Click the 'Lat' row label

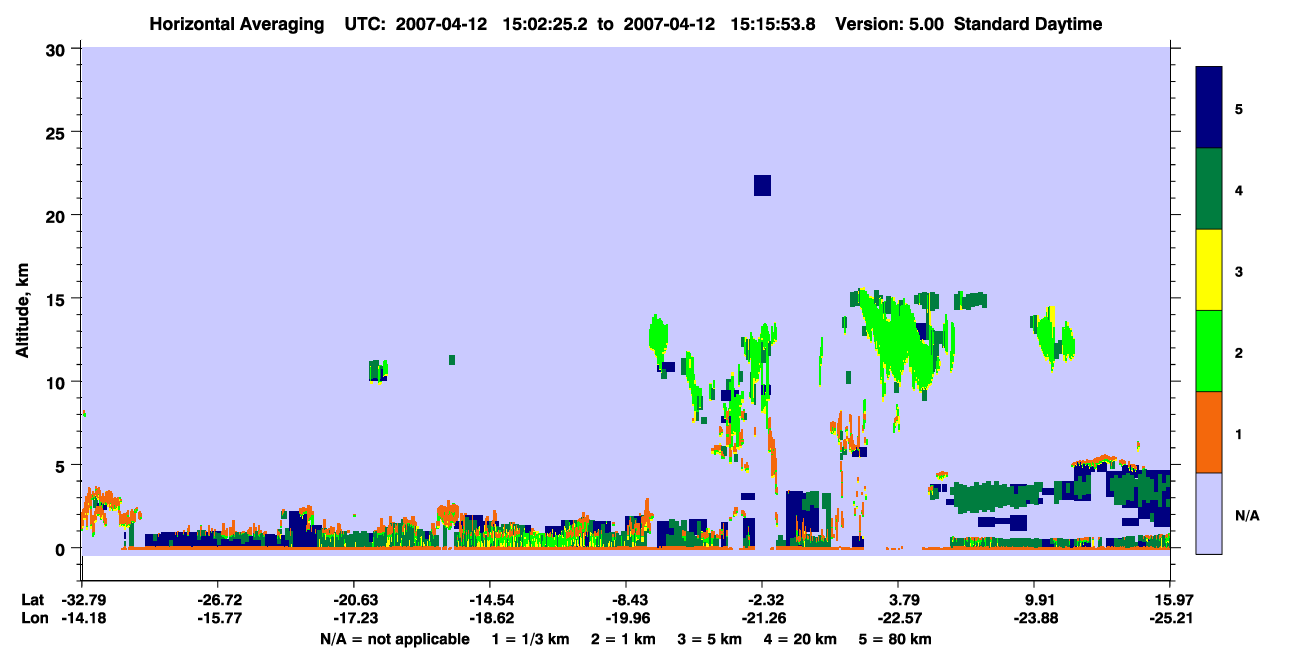(x=33, y=600)
